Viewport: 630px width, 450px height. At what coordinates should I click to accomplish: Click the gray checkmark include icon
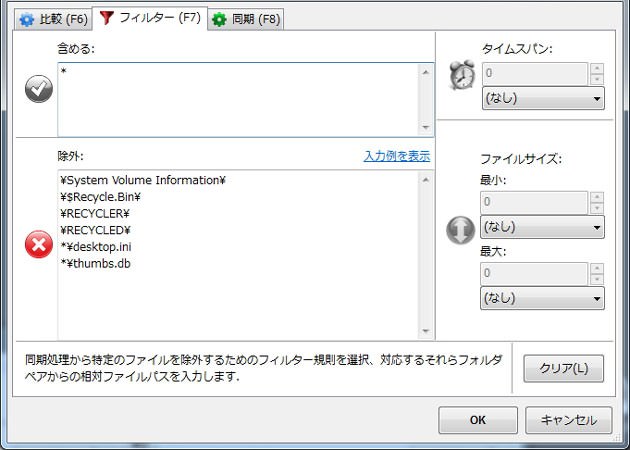click(x=39, y=89)
